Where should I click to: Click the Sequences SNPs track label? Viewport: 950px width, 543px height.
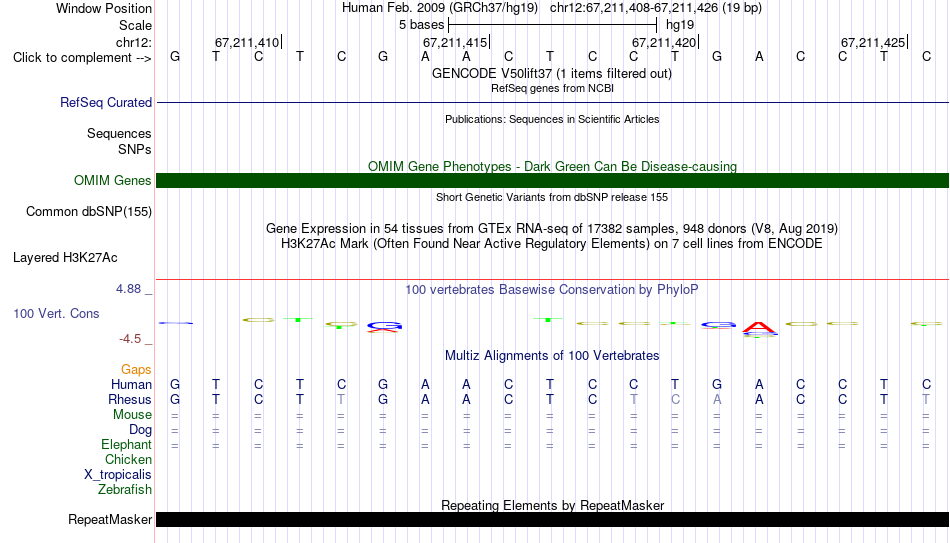(119, 141)
